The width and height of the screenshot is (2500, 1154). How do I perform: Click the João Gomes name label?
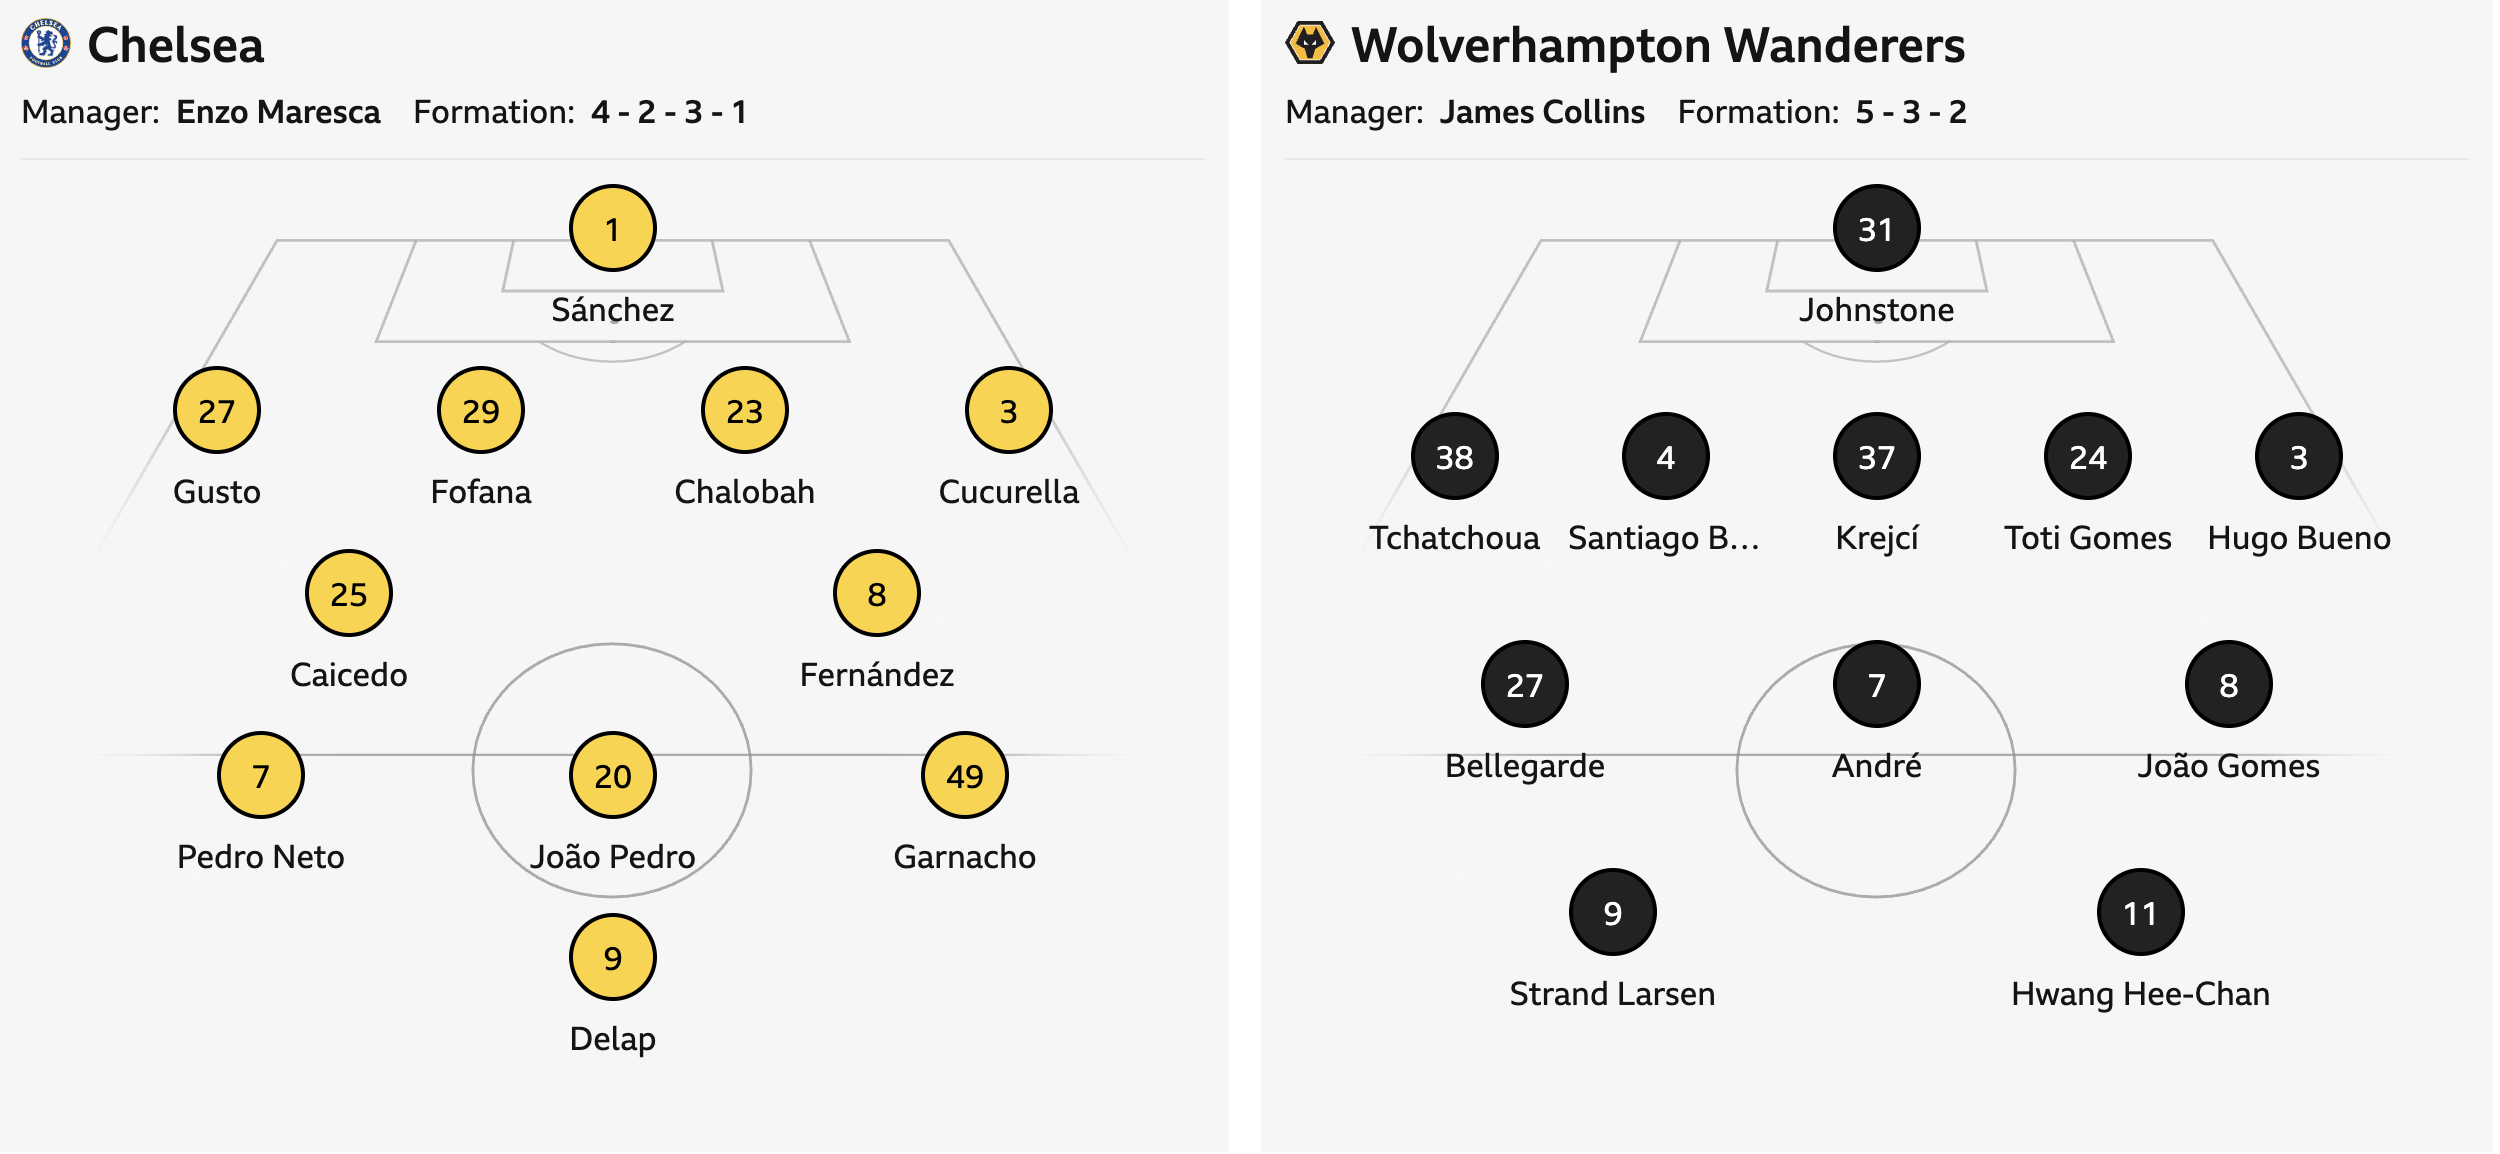2228,766
